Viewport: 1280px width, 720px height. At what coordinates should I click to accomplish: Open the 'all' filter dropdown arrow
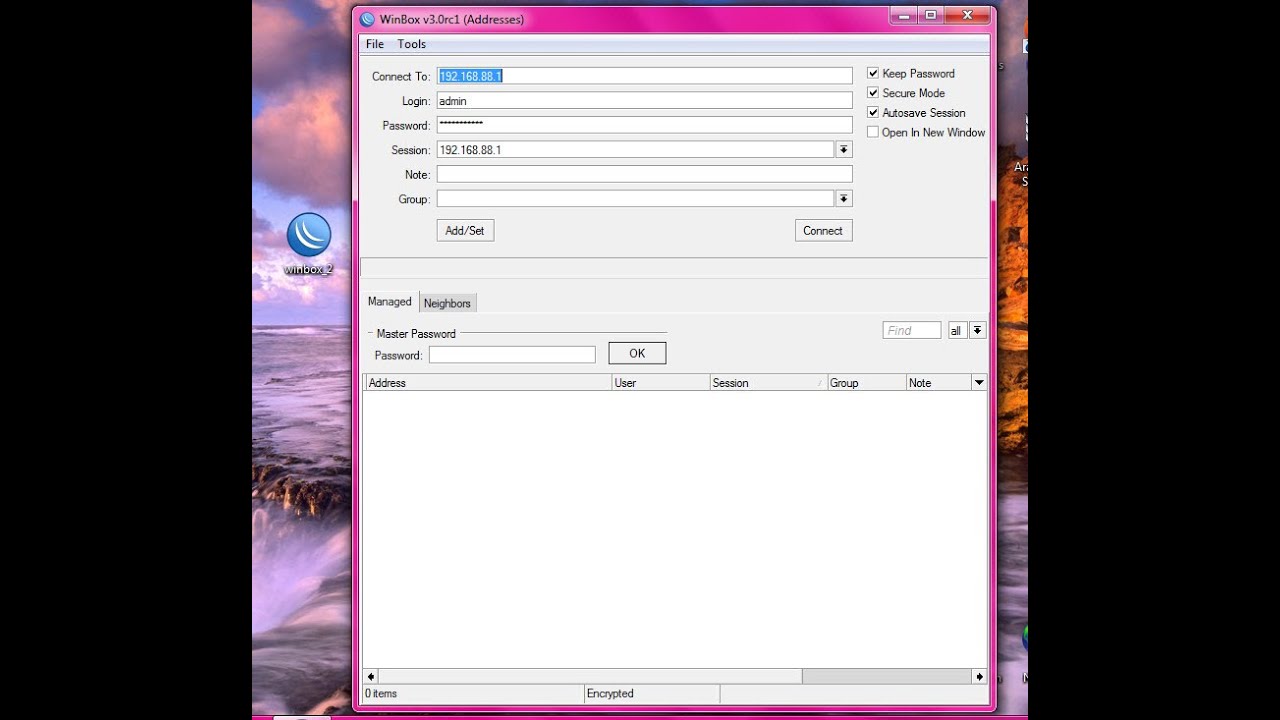click(978, 330)
